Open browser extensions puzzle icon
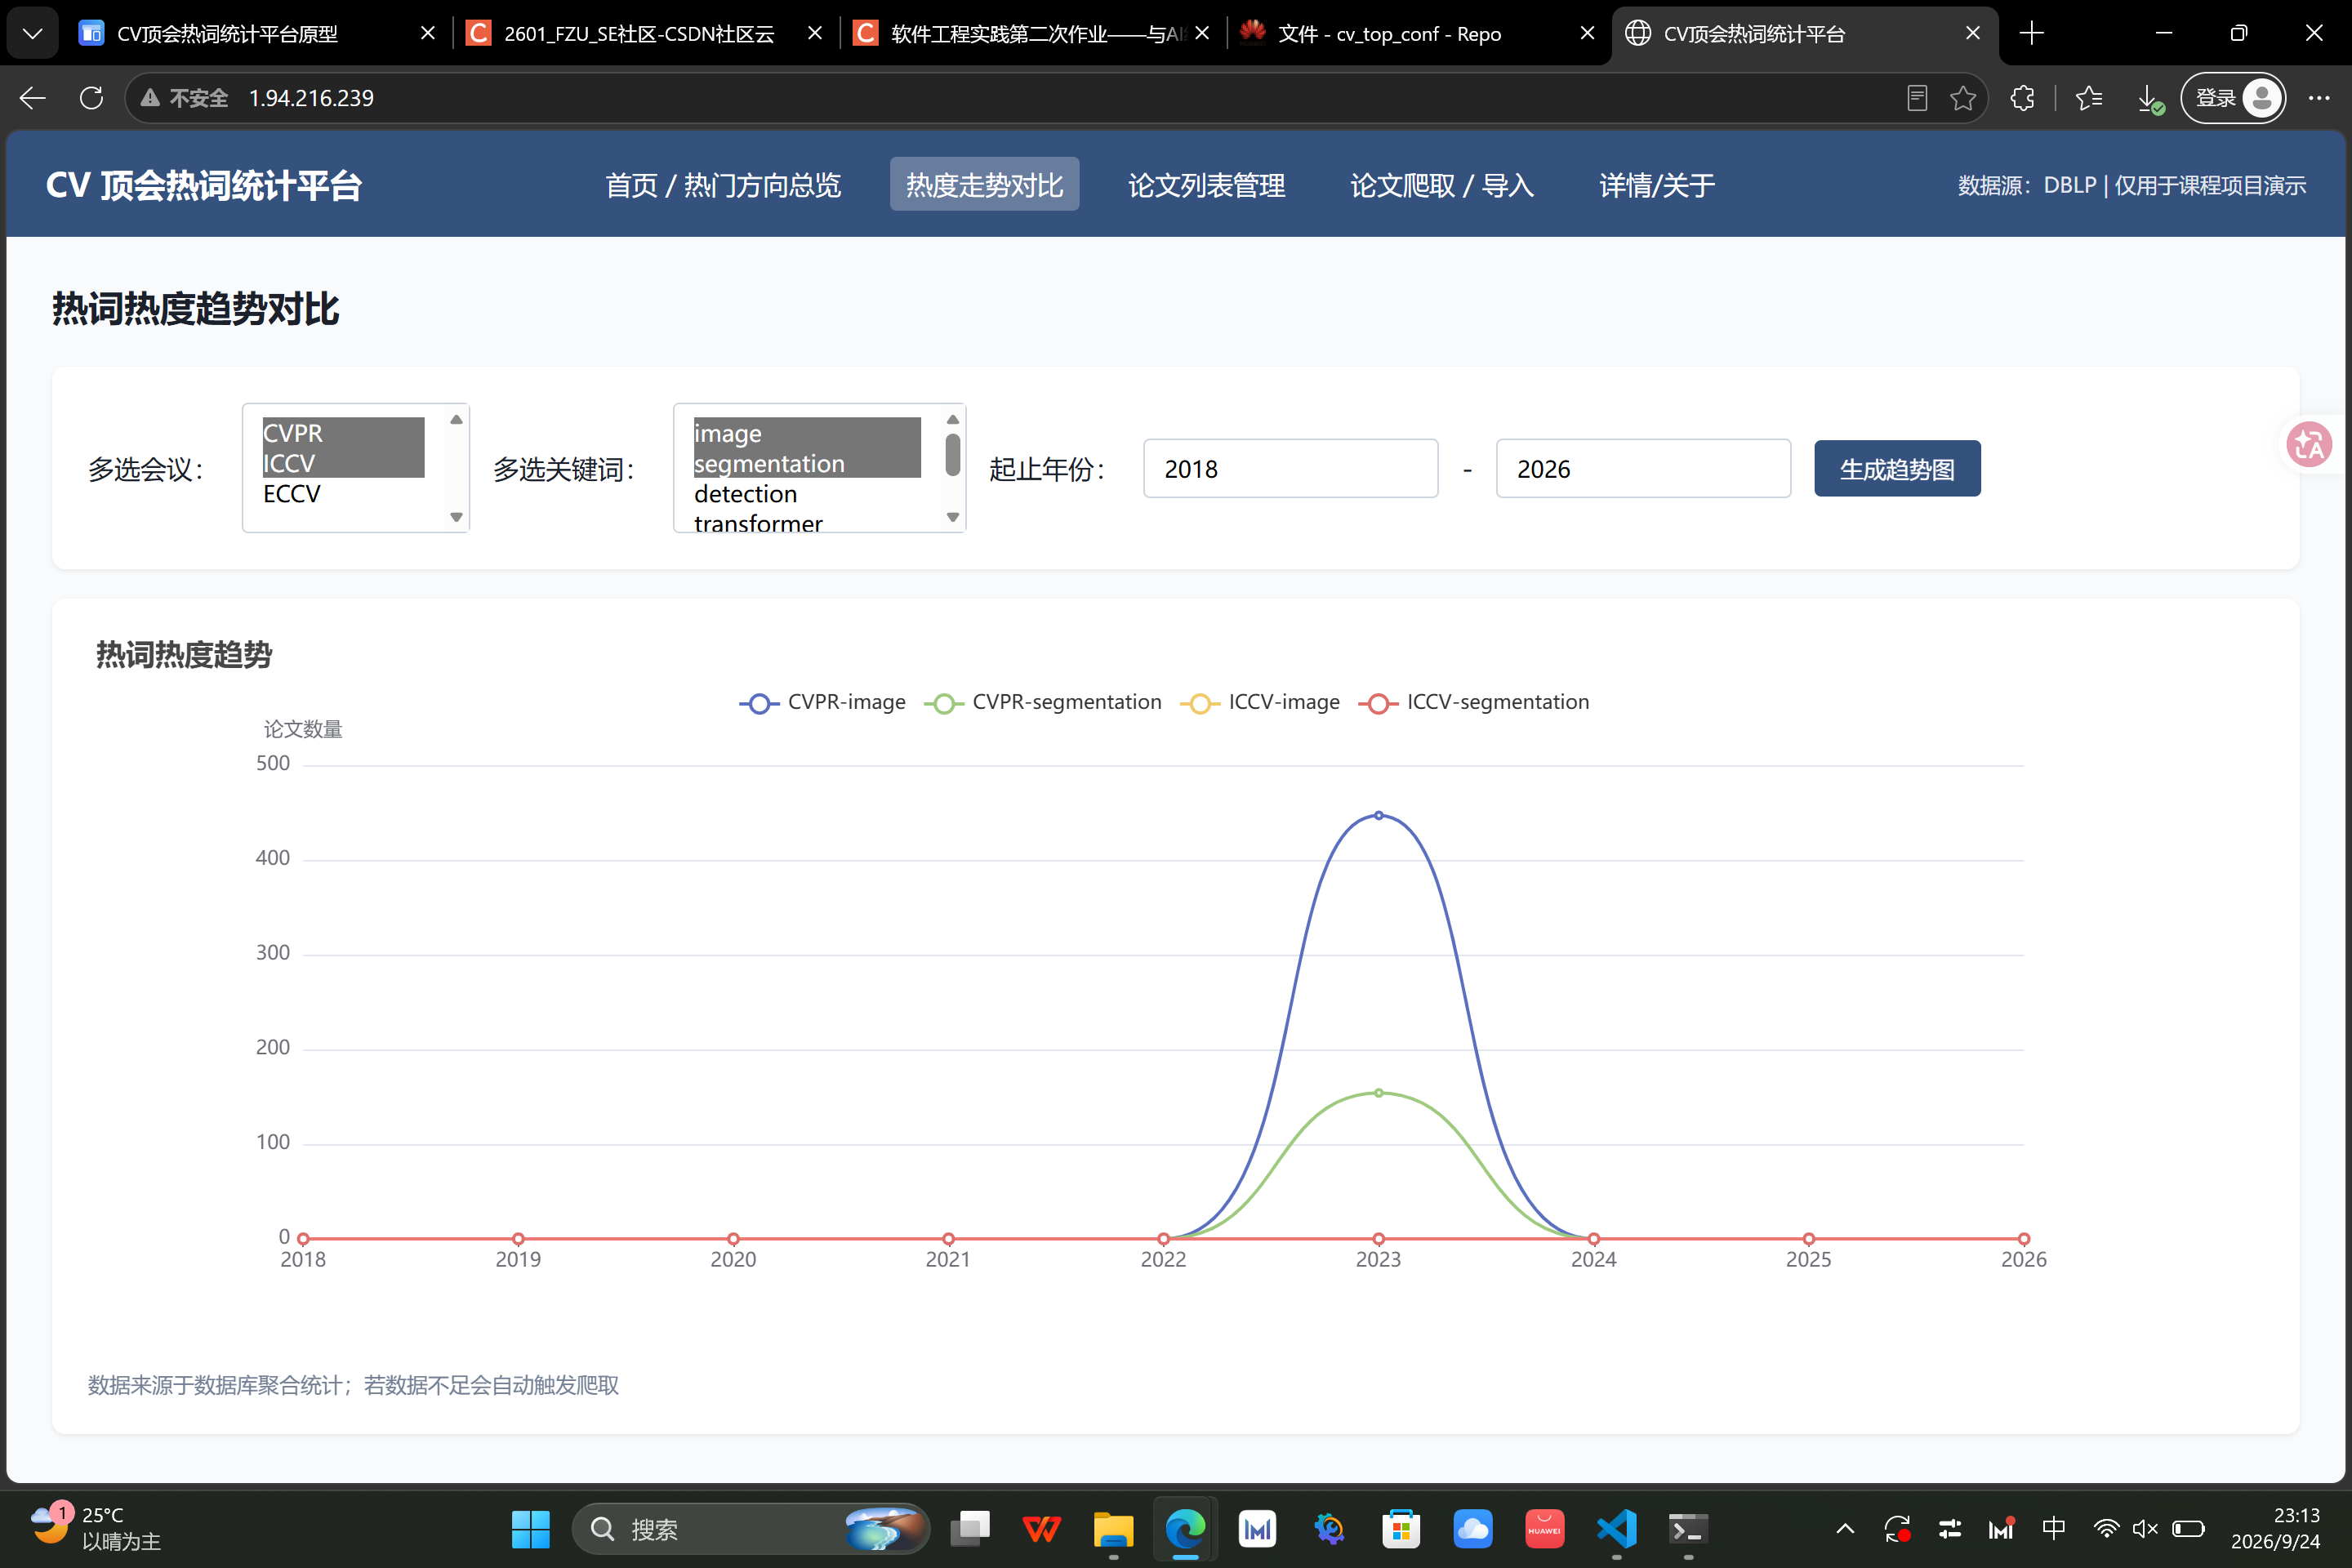This screenshot has width=2352, height=1568. [x=2023, y=98]
